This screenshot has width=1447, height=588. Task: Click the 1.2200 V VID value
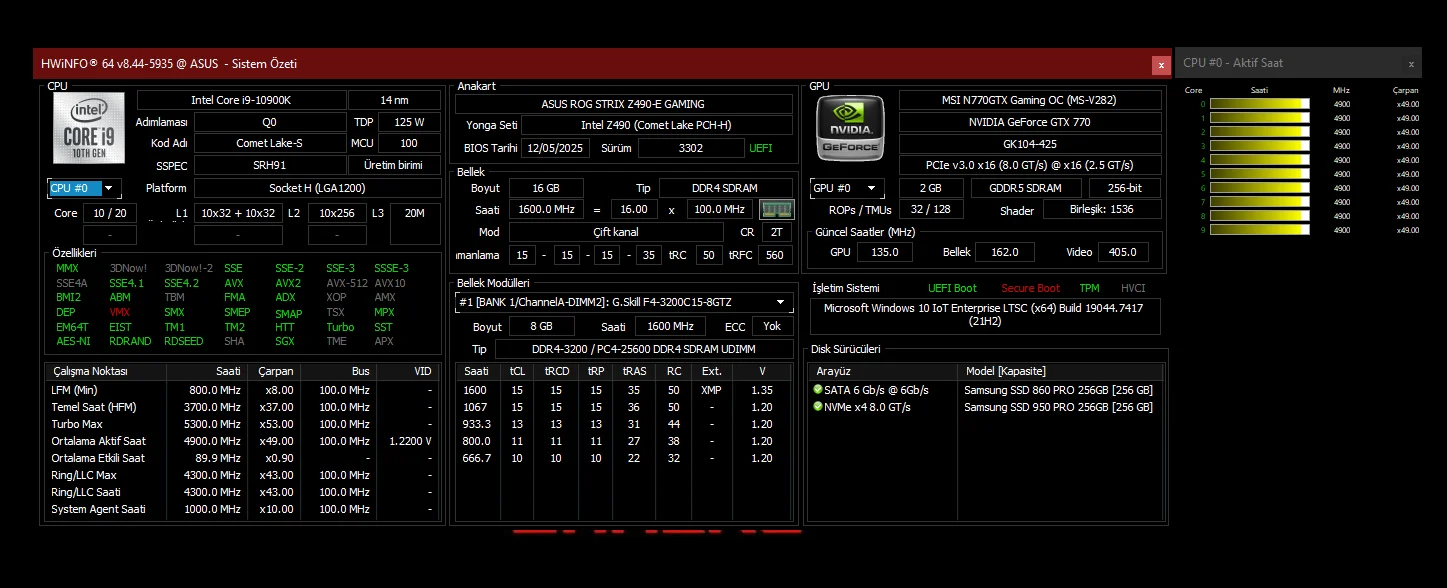pos(410,441)
